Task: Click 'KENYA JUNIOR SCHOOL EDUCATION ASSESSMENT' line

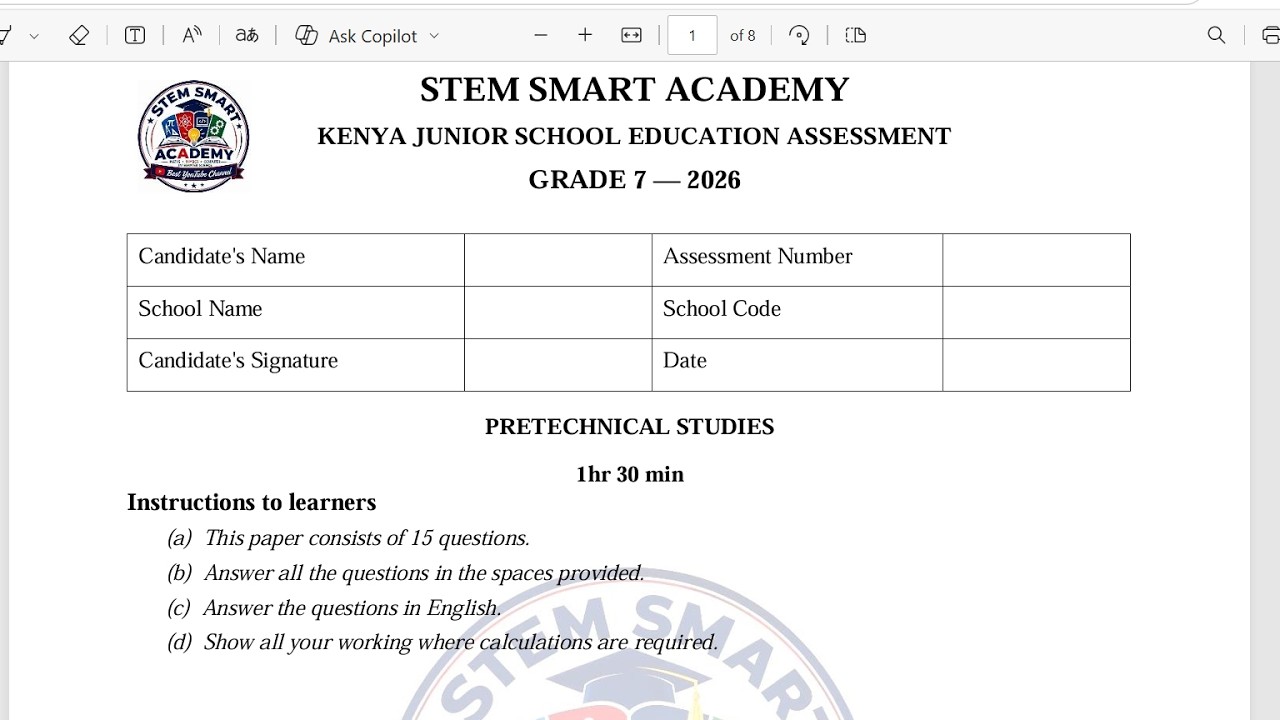Action: (634, 137)
